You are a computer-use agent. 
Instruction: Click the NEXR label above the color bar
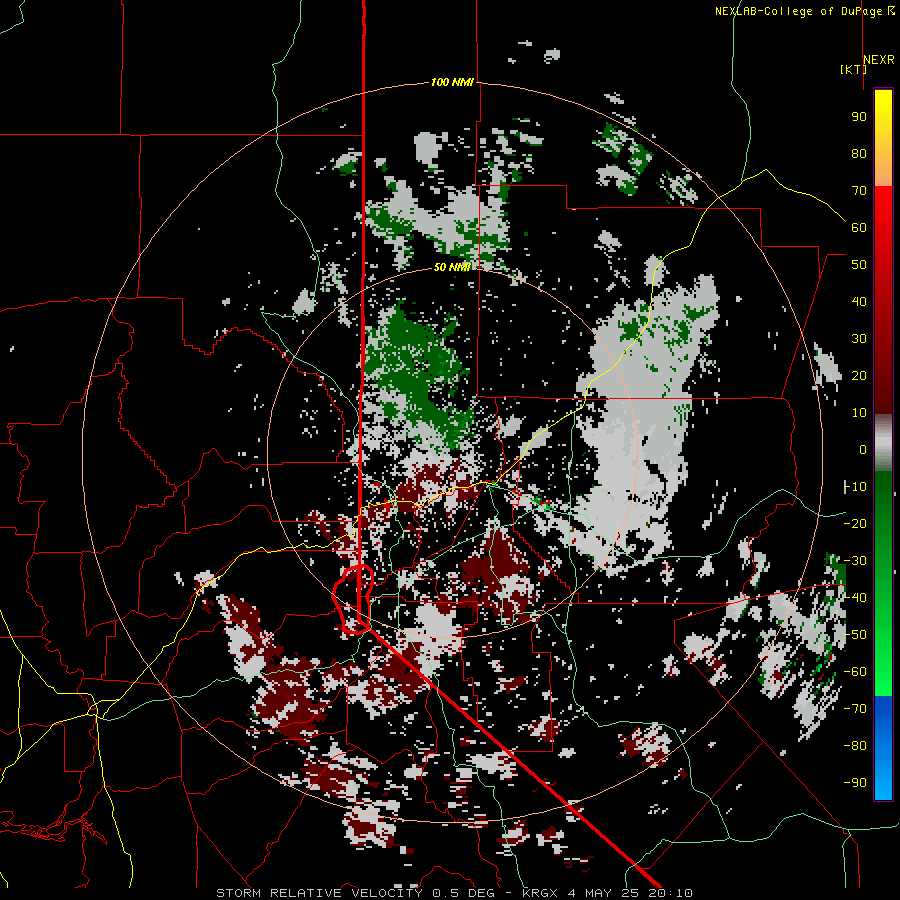tap(878, 60)
